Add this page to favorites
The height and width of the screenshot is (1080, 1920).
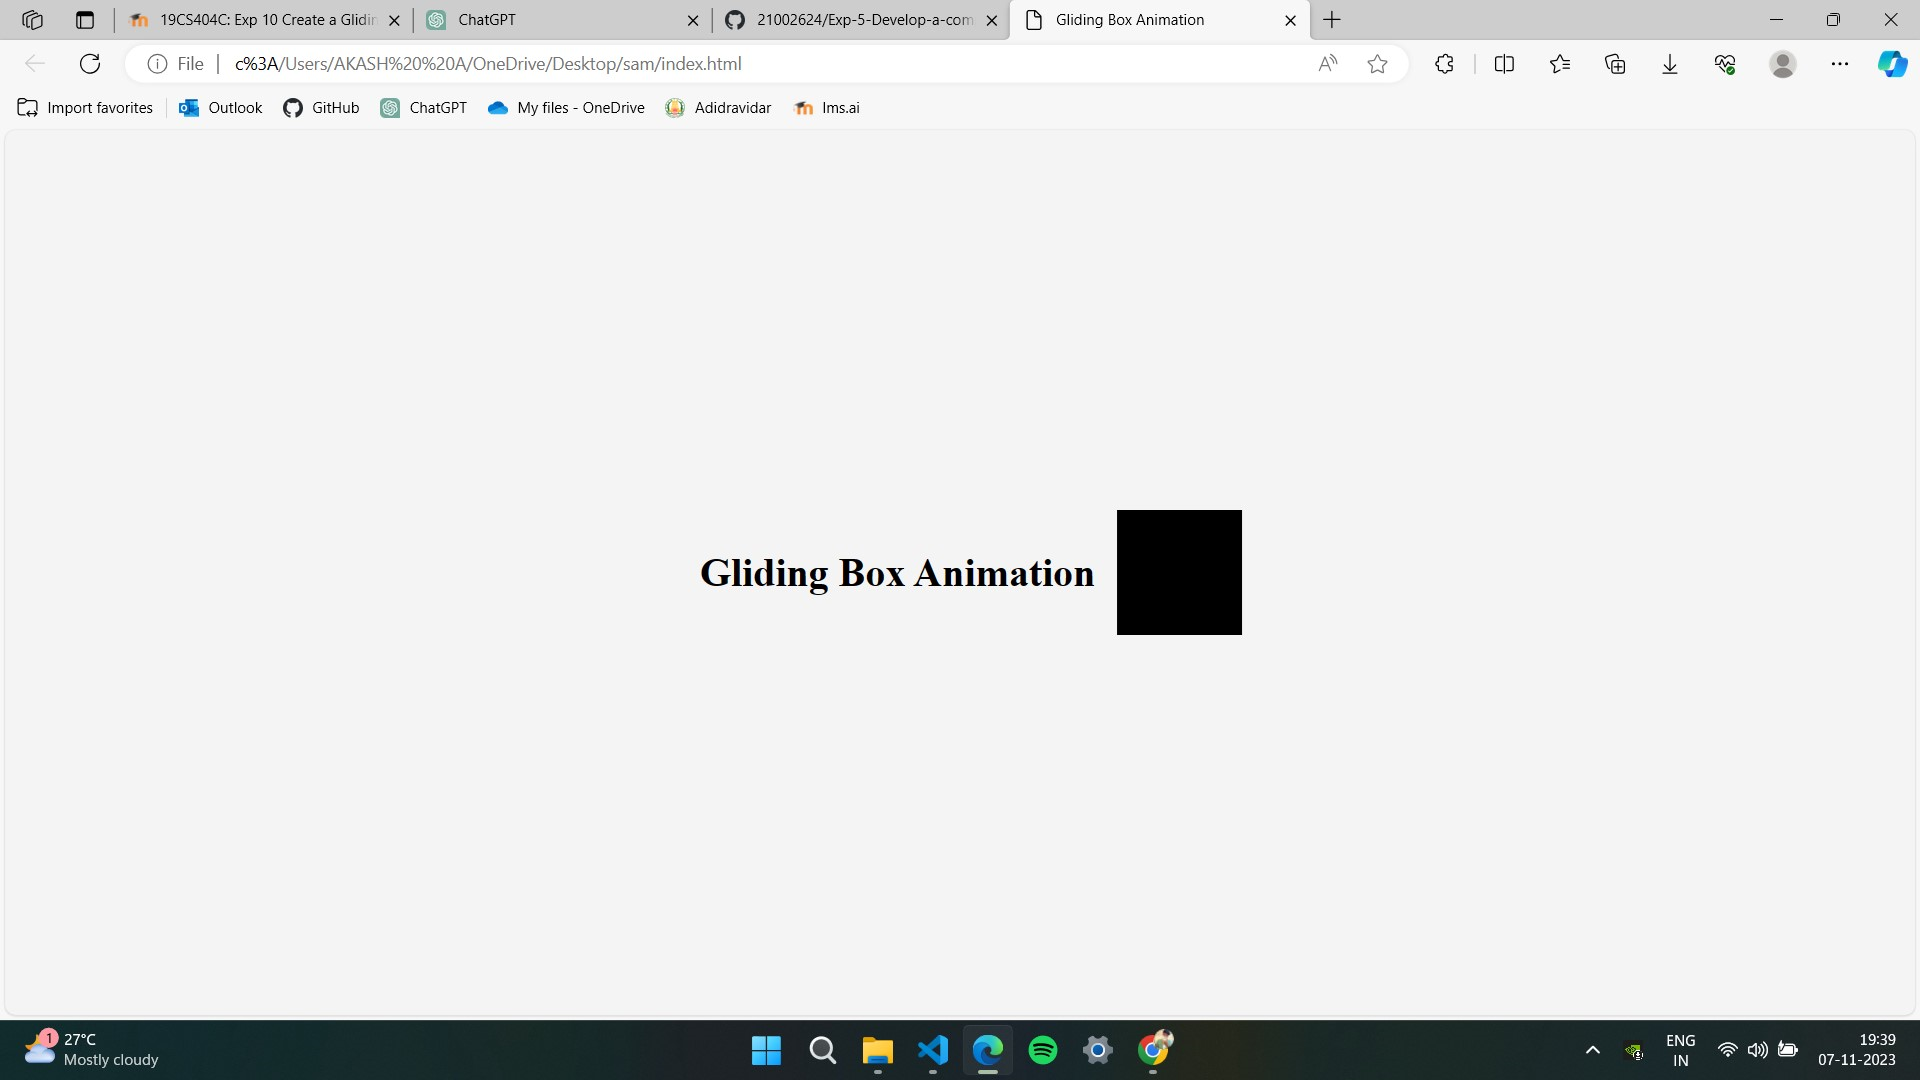click(1378, 63)
